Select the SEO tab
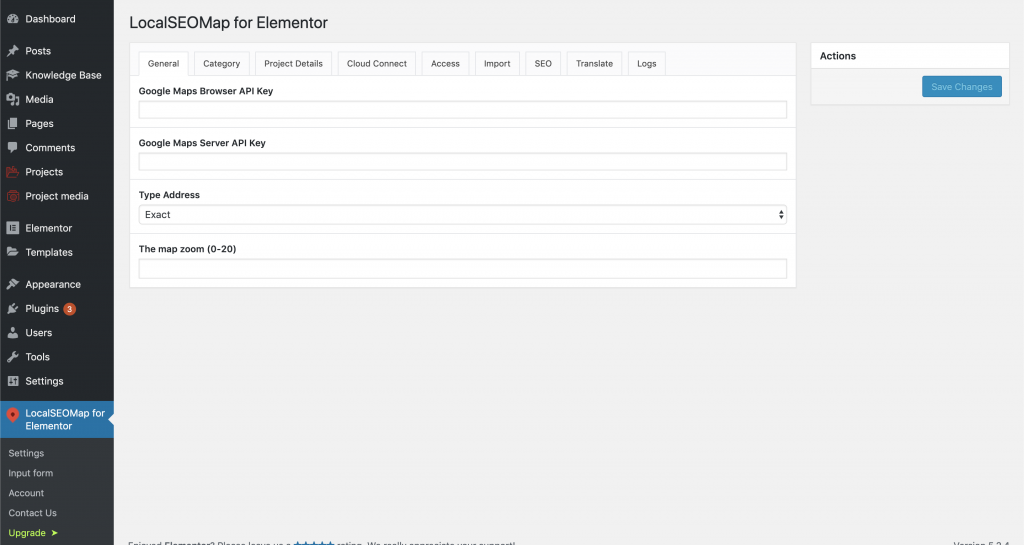The image size is (1024, 545). [x=543, y=64]
